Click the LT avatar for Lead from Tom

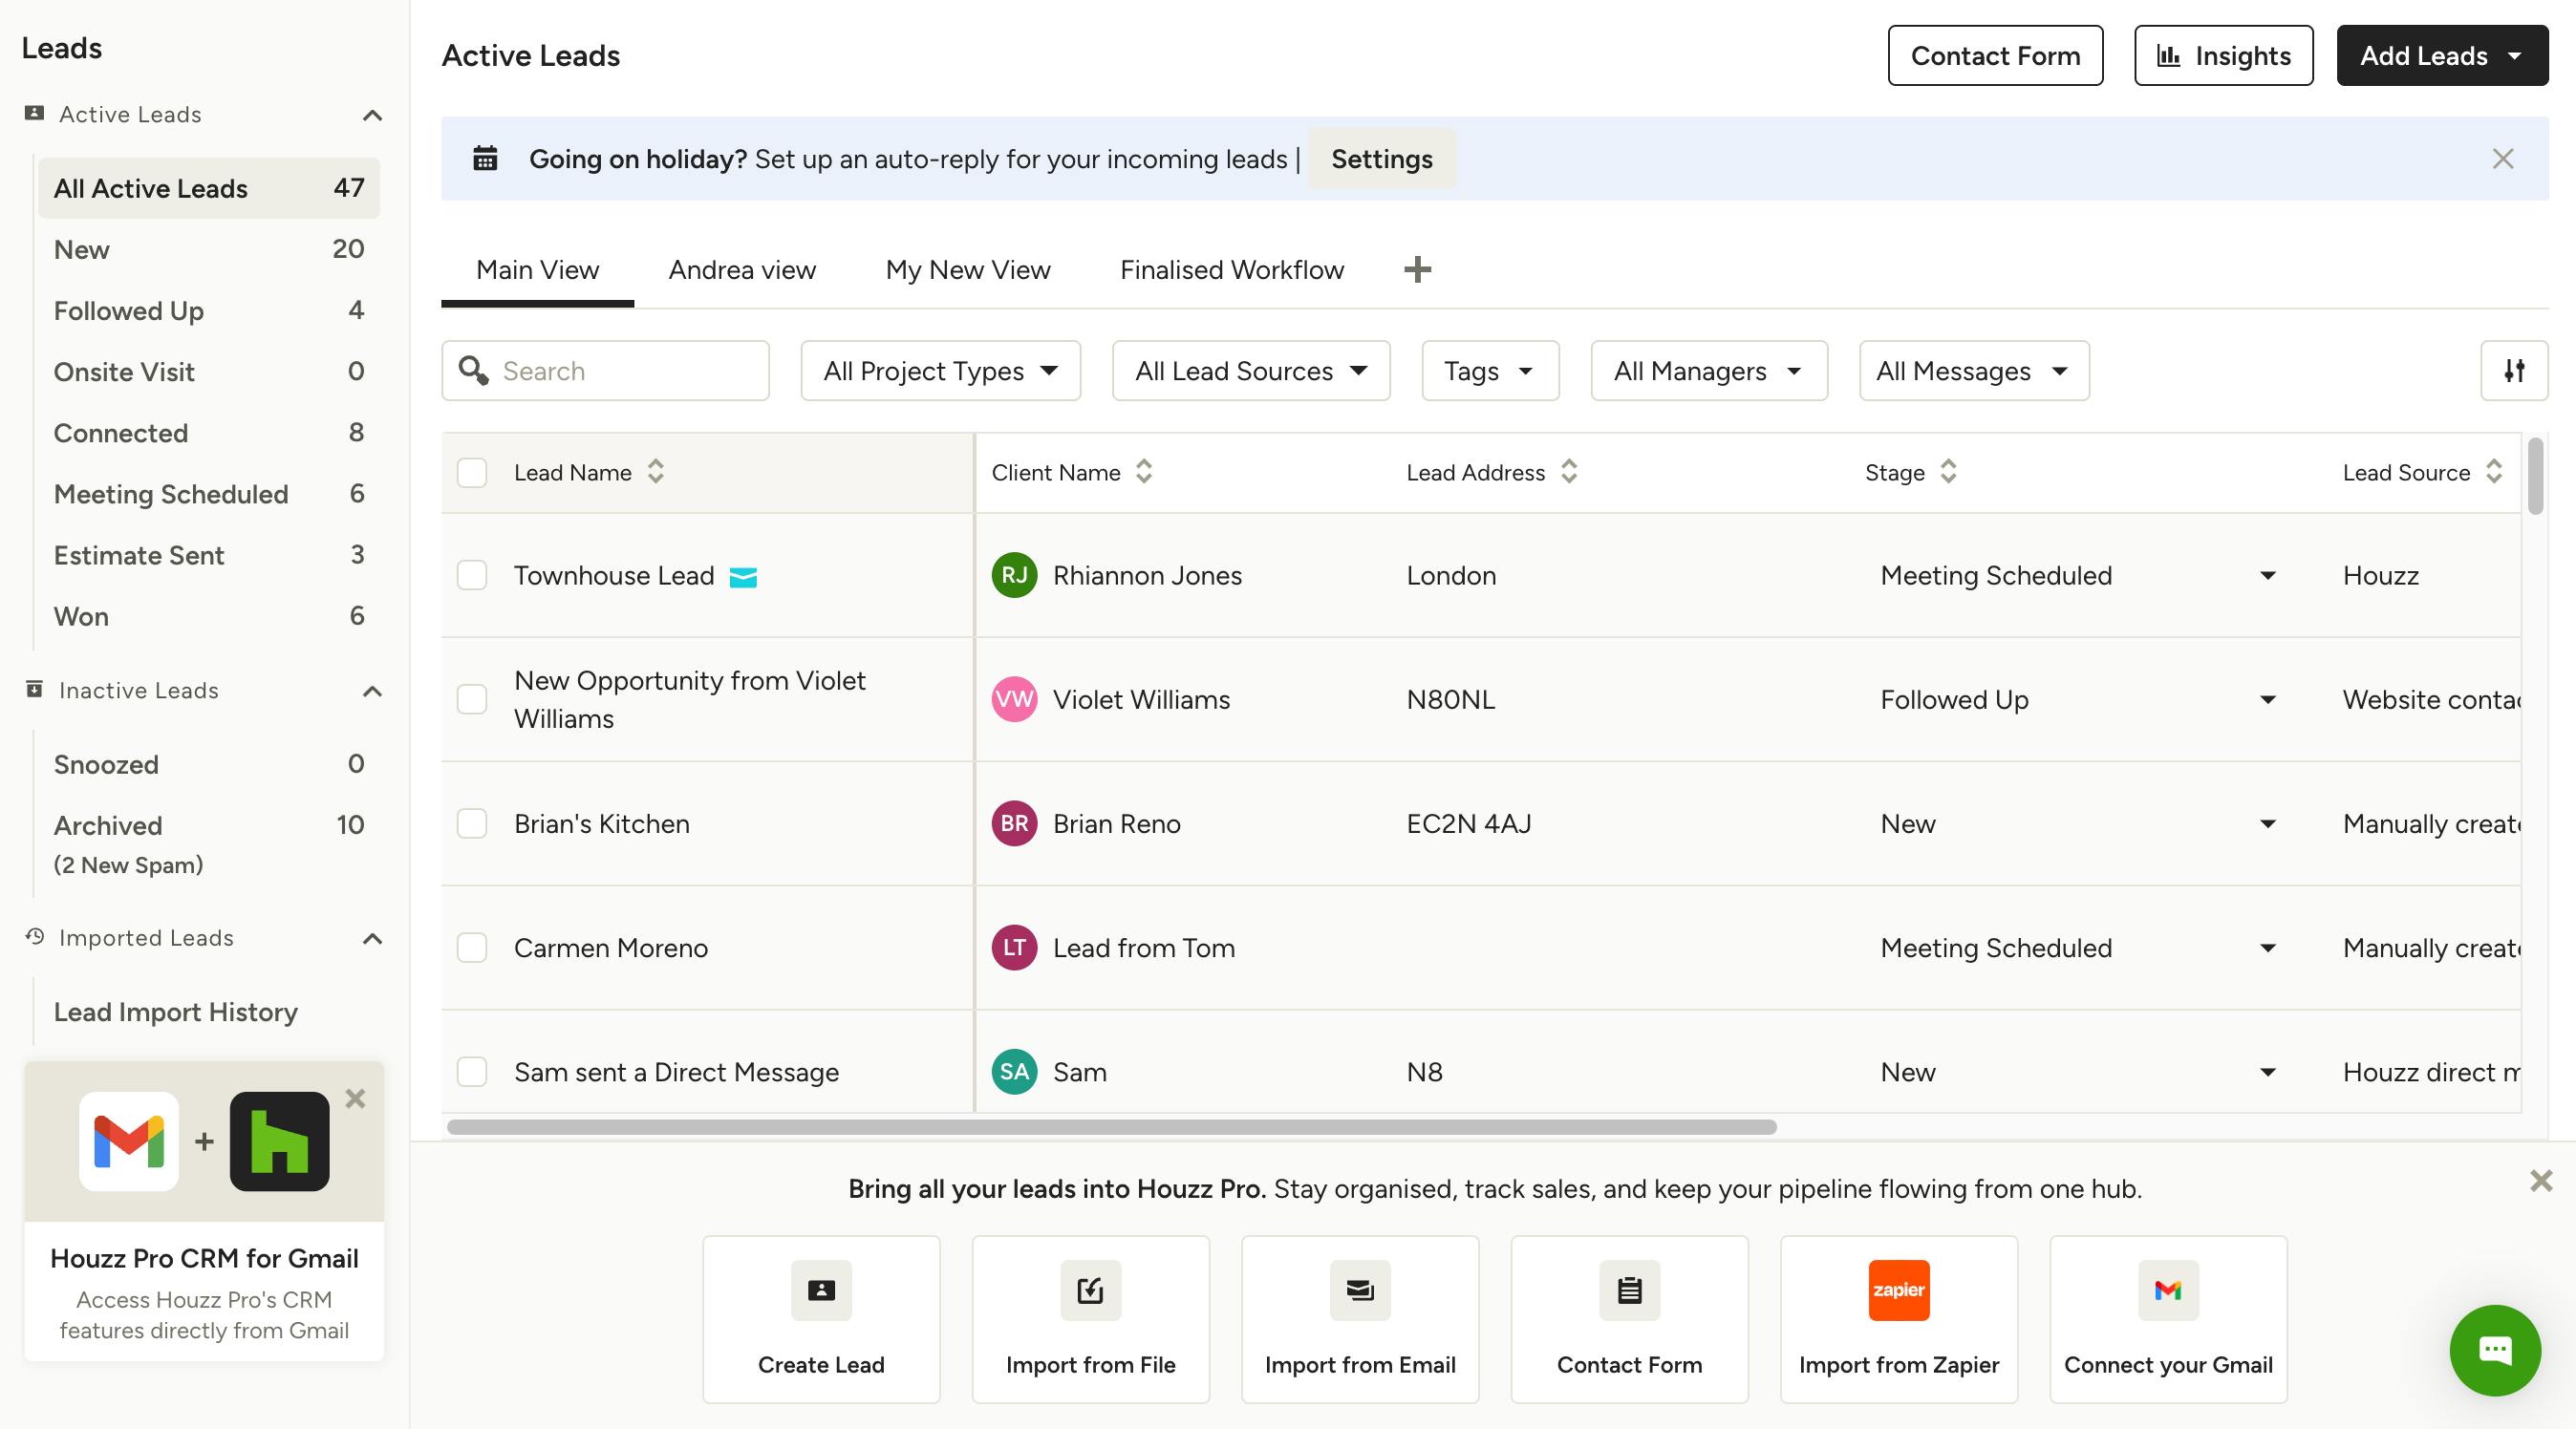tap(1014, 947)
